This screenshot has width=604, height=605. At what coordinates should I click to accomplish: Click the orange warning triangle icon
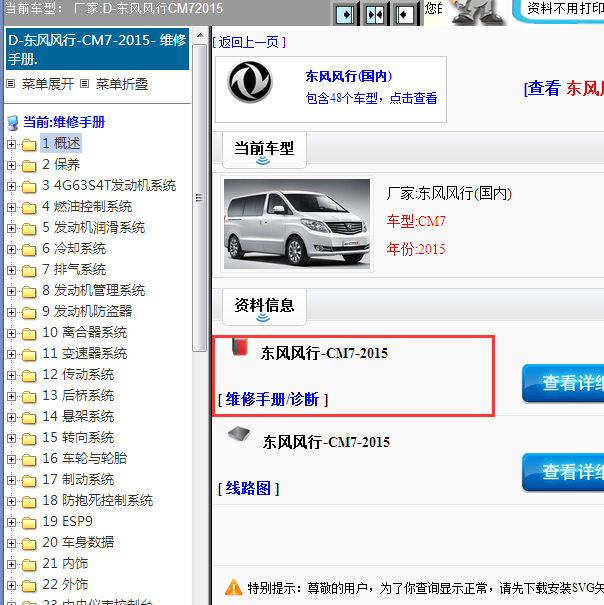point(233,587)
